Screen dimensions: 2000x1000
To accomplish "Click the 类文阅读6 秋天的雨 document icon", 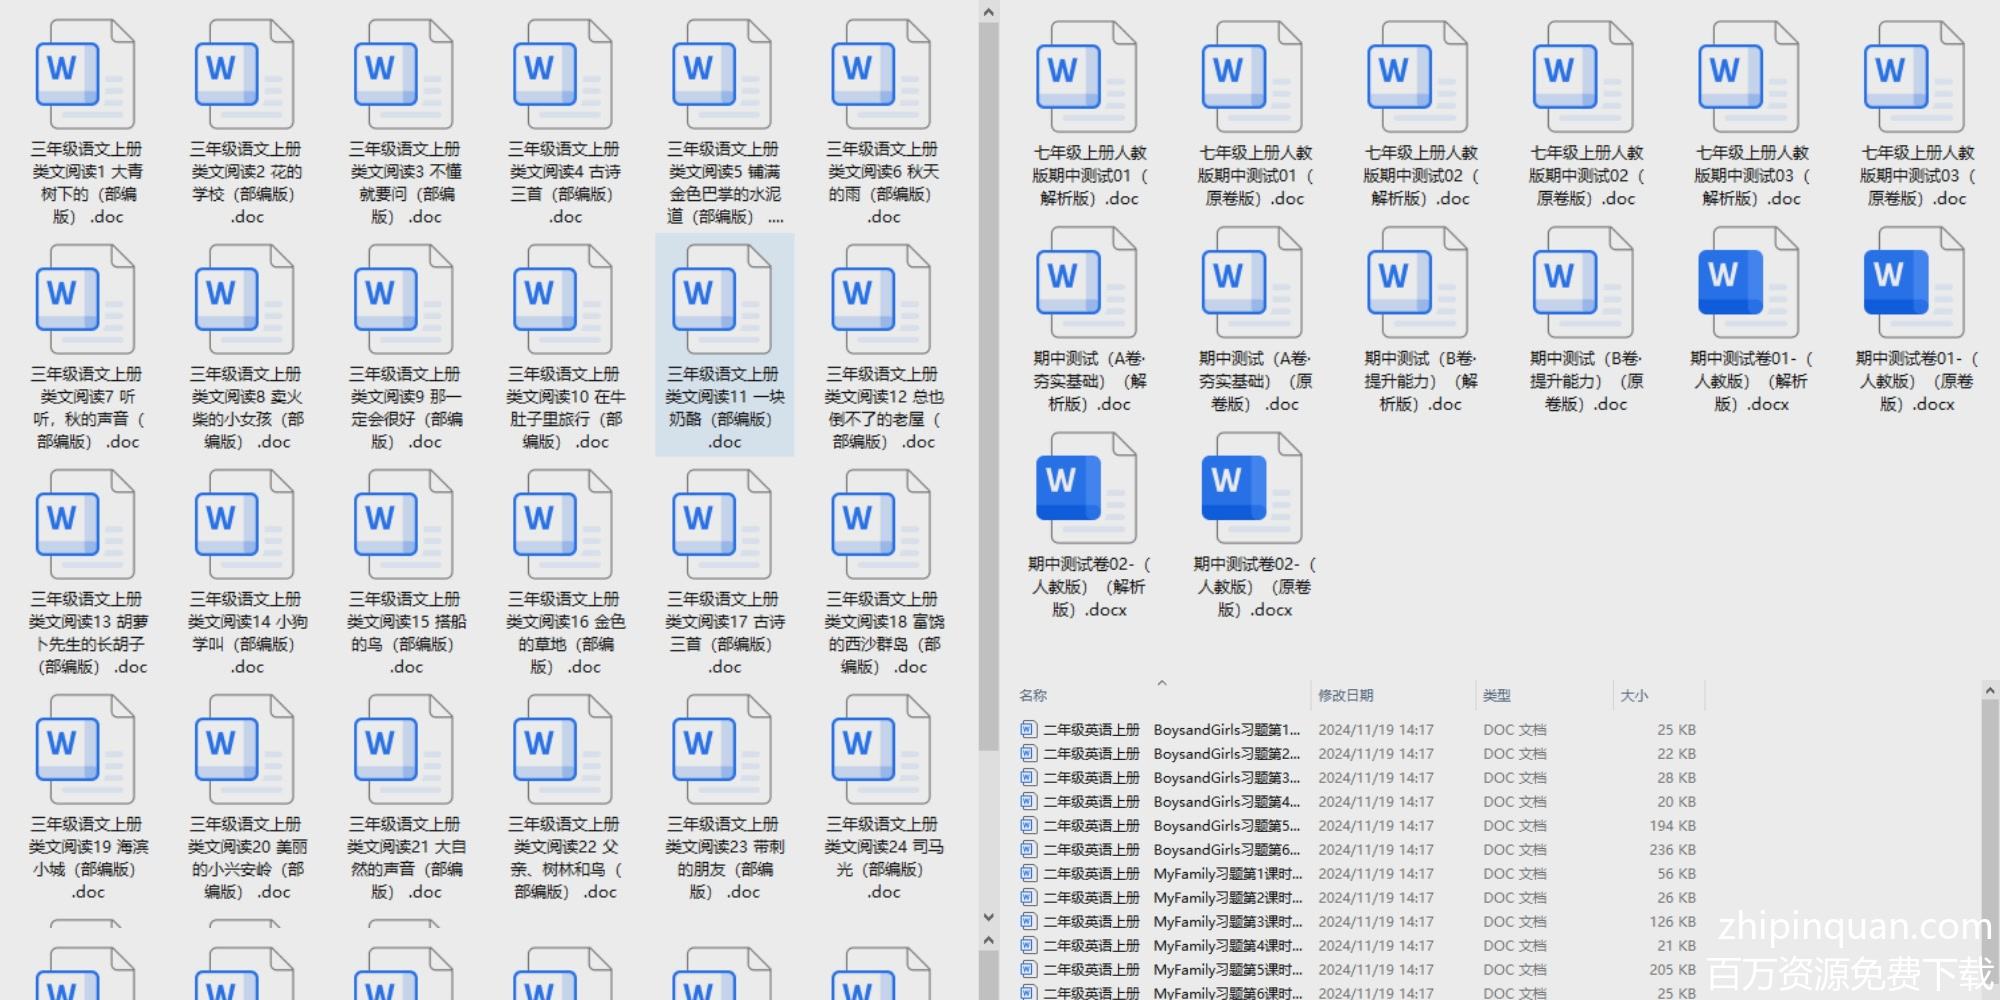I will point(881,76).
